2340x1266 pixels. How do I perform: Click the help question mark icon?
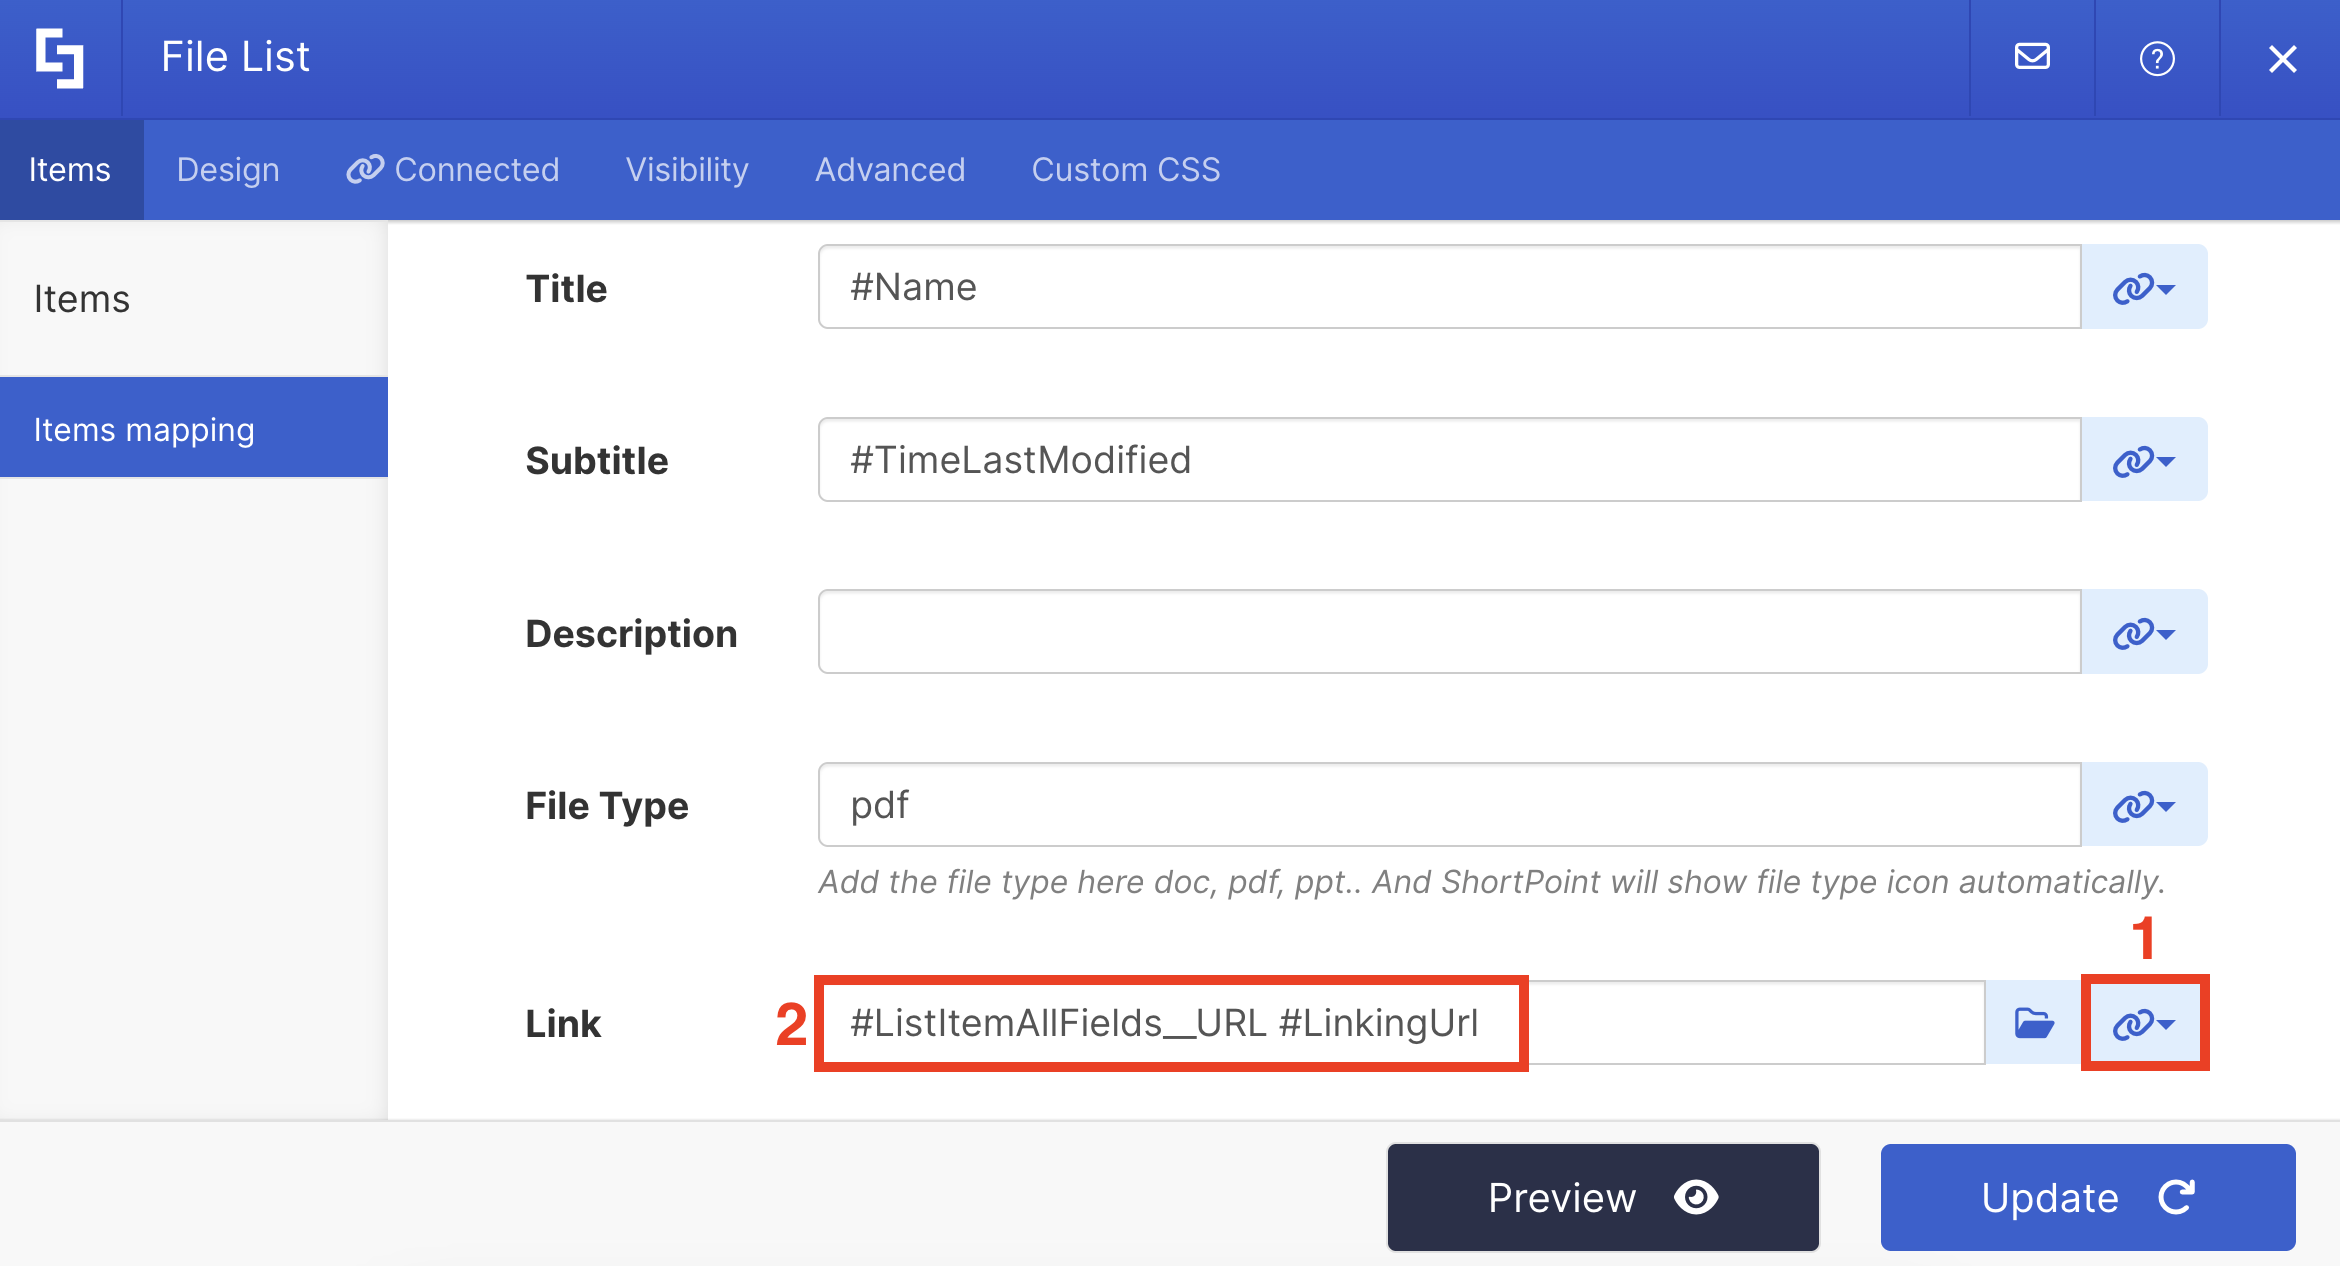pyautogui.click(x=2157, y=58)
